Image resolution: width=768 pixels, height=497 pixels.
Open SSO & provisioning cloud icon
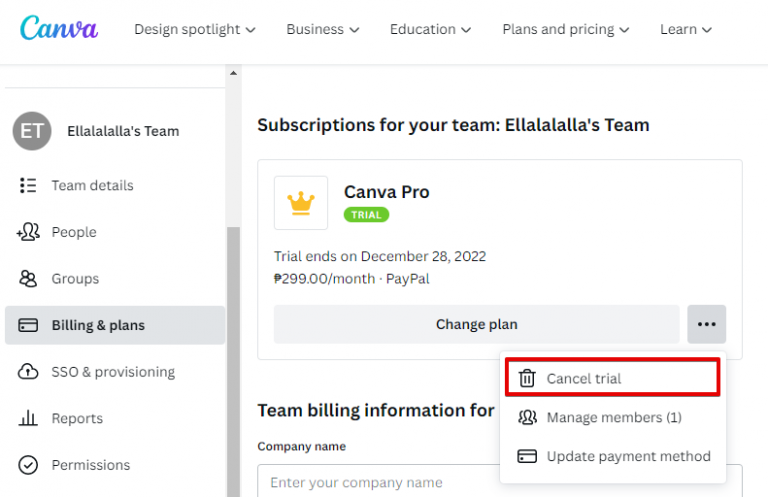[29, 372]
